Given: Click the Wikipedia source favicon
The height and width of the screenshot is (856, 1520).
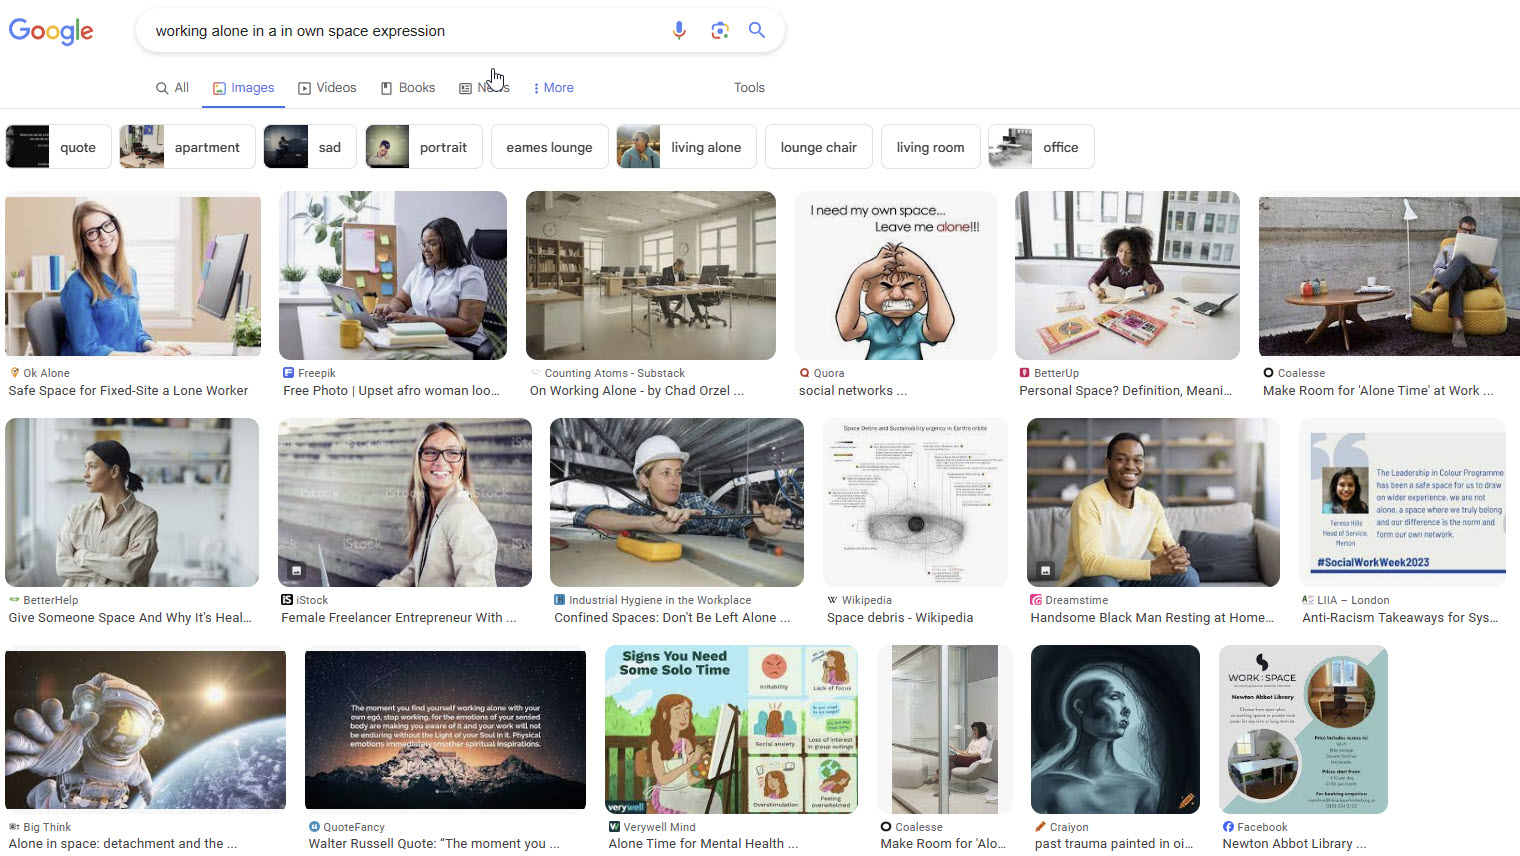Looking at the screenshot, I should [832, 600].
